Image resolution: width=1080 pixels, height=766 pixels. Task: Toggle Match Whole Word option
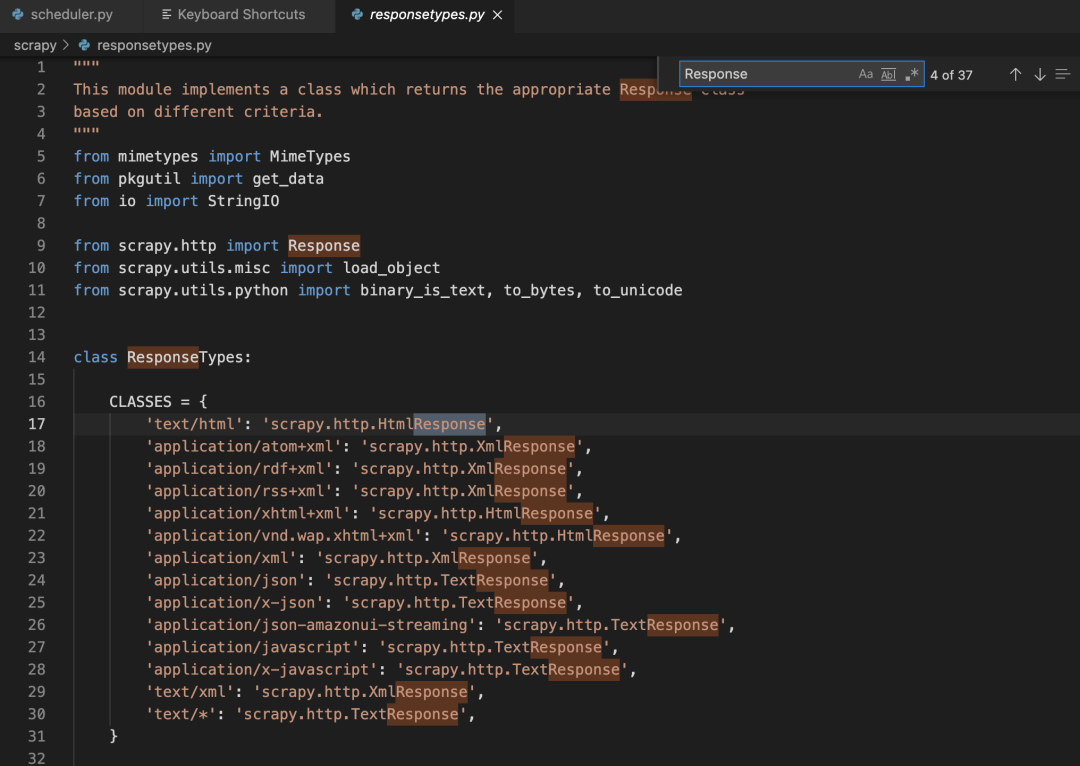tap(889, 74)
